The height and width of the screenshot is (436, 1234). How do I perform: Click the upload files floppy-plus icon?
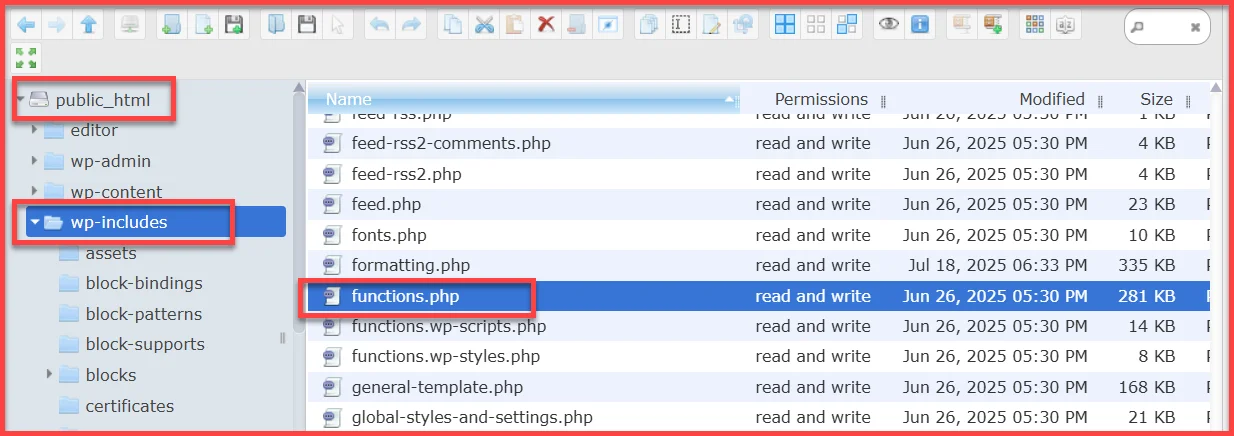click(234, 24)
